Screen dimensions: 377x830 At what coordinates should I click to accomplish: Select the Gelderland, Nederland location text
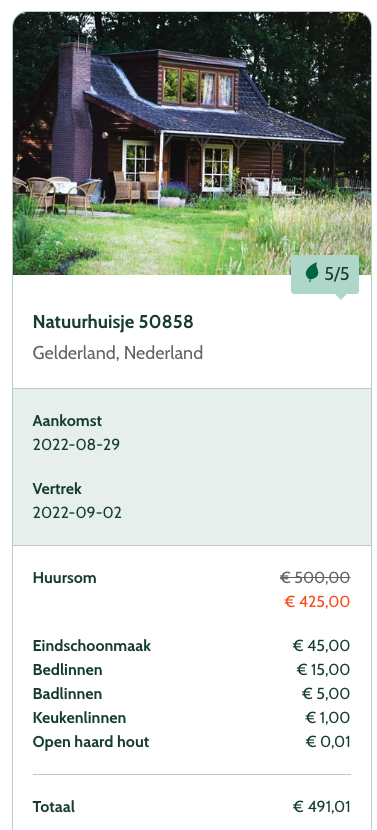click(118, 353)
